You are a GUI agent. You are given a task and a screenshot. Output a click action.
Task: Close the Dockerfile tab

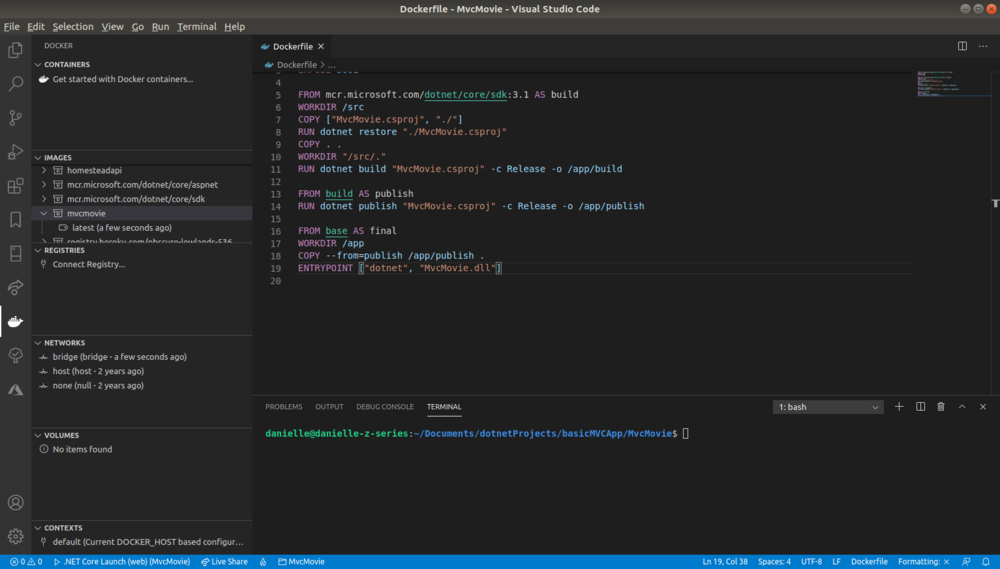321,47
